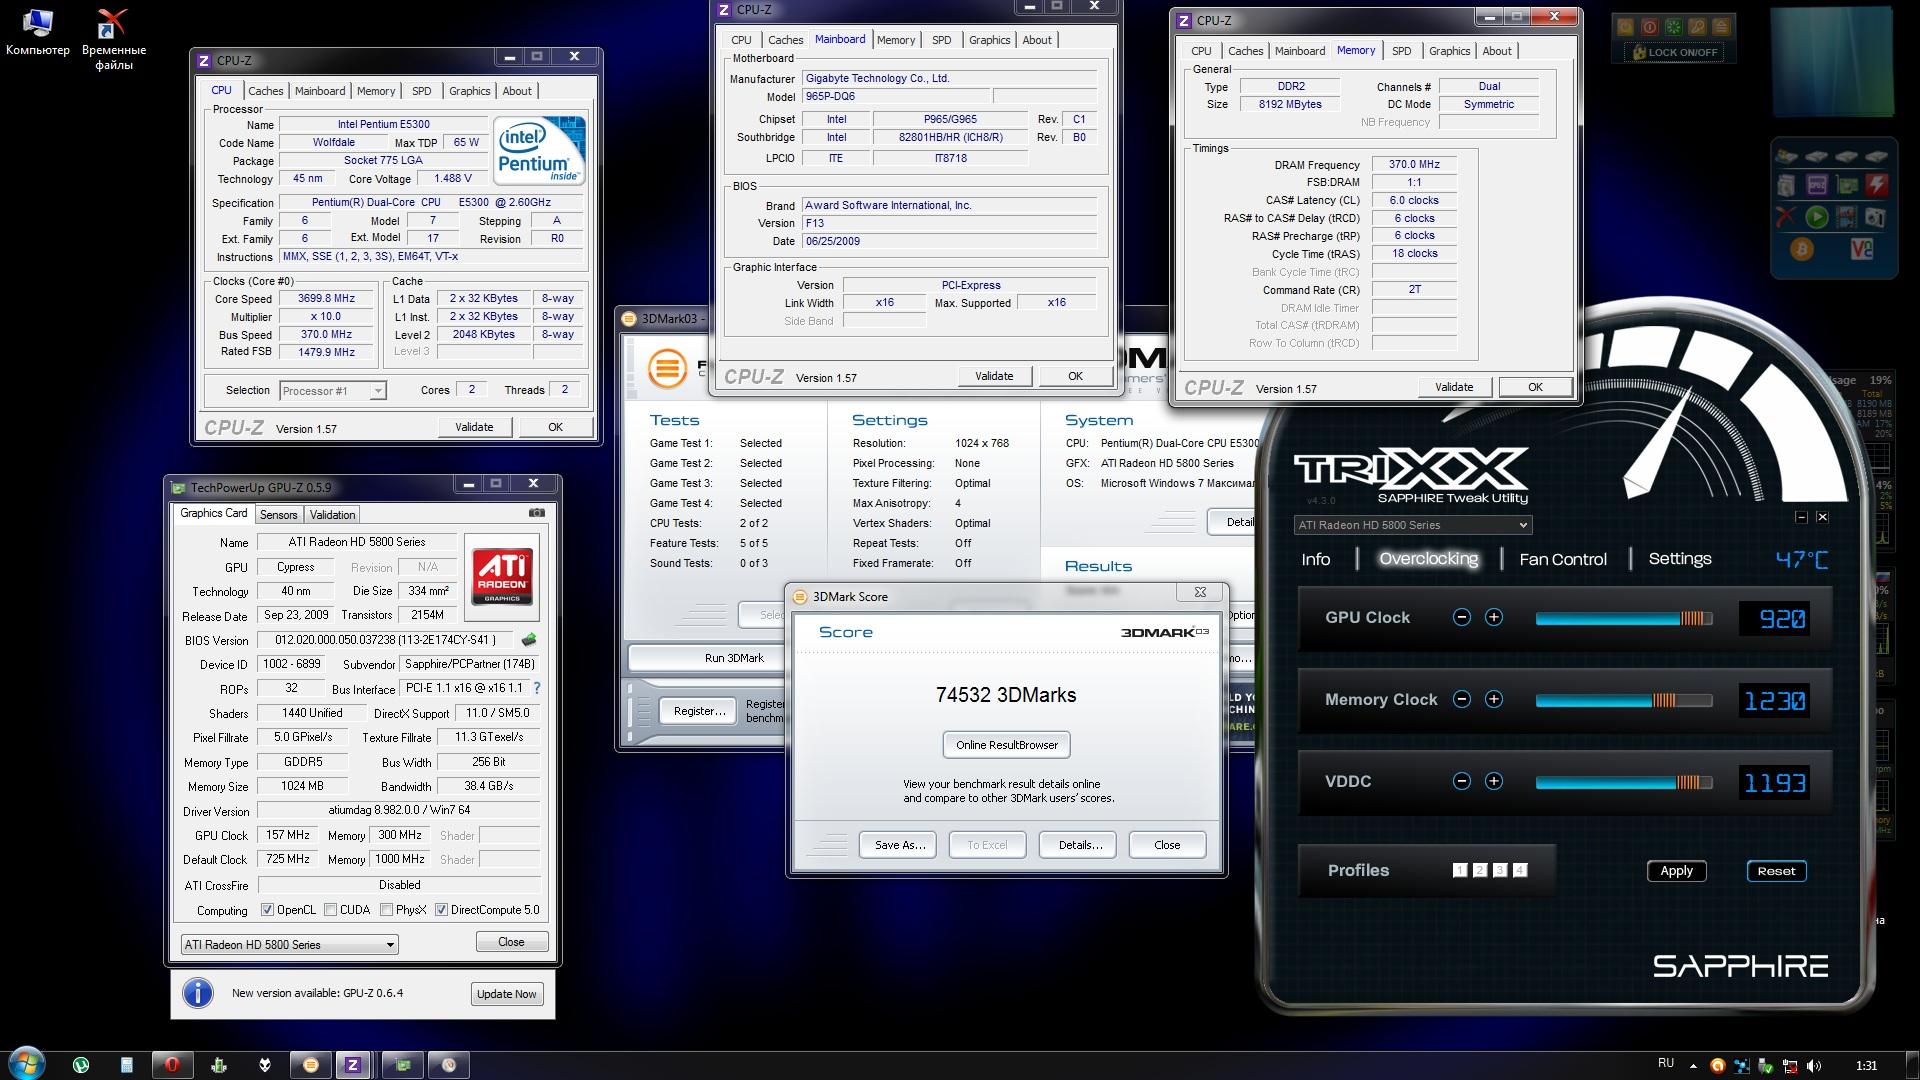Viewport: 1920px width, 1080px height.
Task: Click the green play launcher icon
Action: pos(1817,217)
